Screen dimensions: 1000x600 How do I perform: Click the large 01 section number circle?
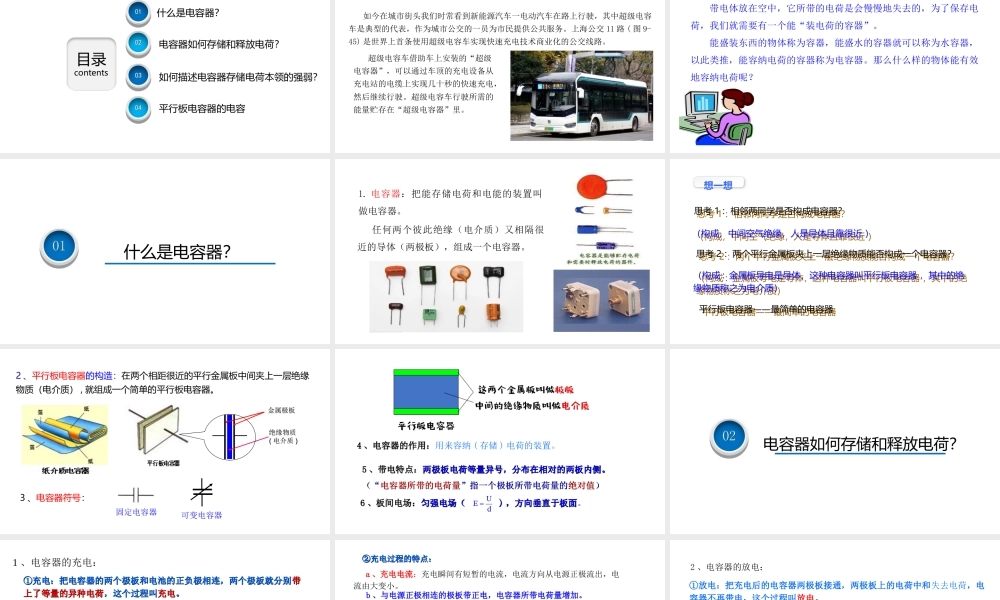(59, 247)
